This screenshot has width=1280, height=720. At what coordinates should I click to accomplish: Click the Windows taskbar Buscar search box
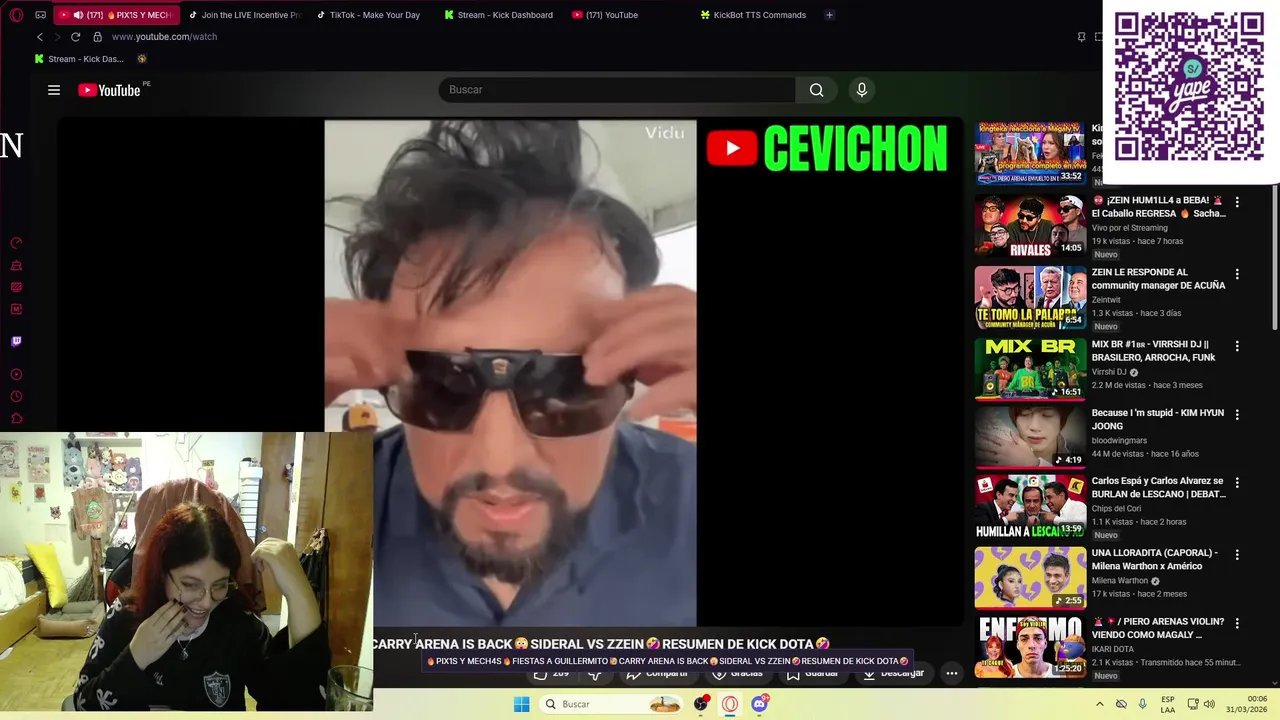click(612, 704)
